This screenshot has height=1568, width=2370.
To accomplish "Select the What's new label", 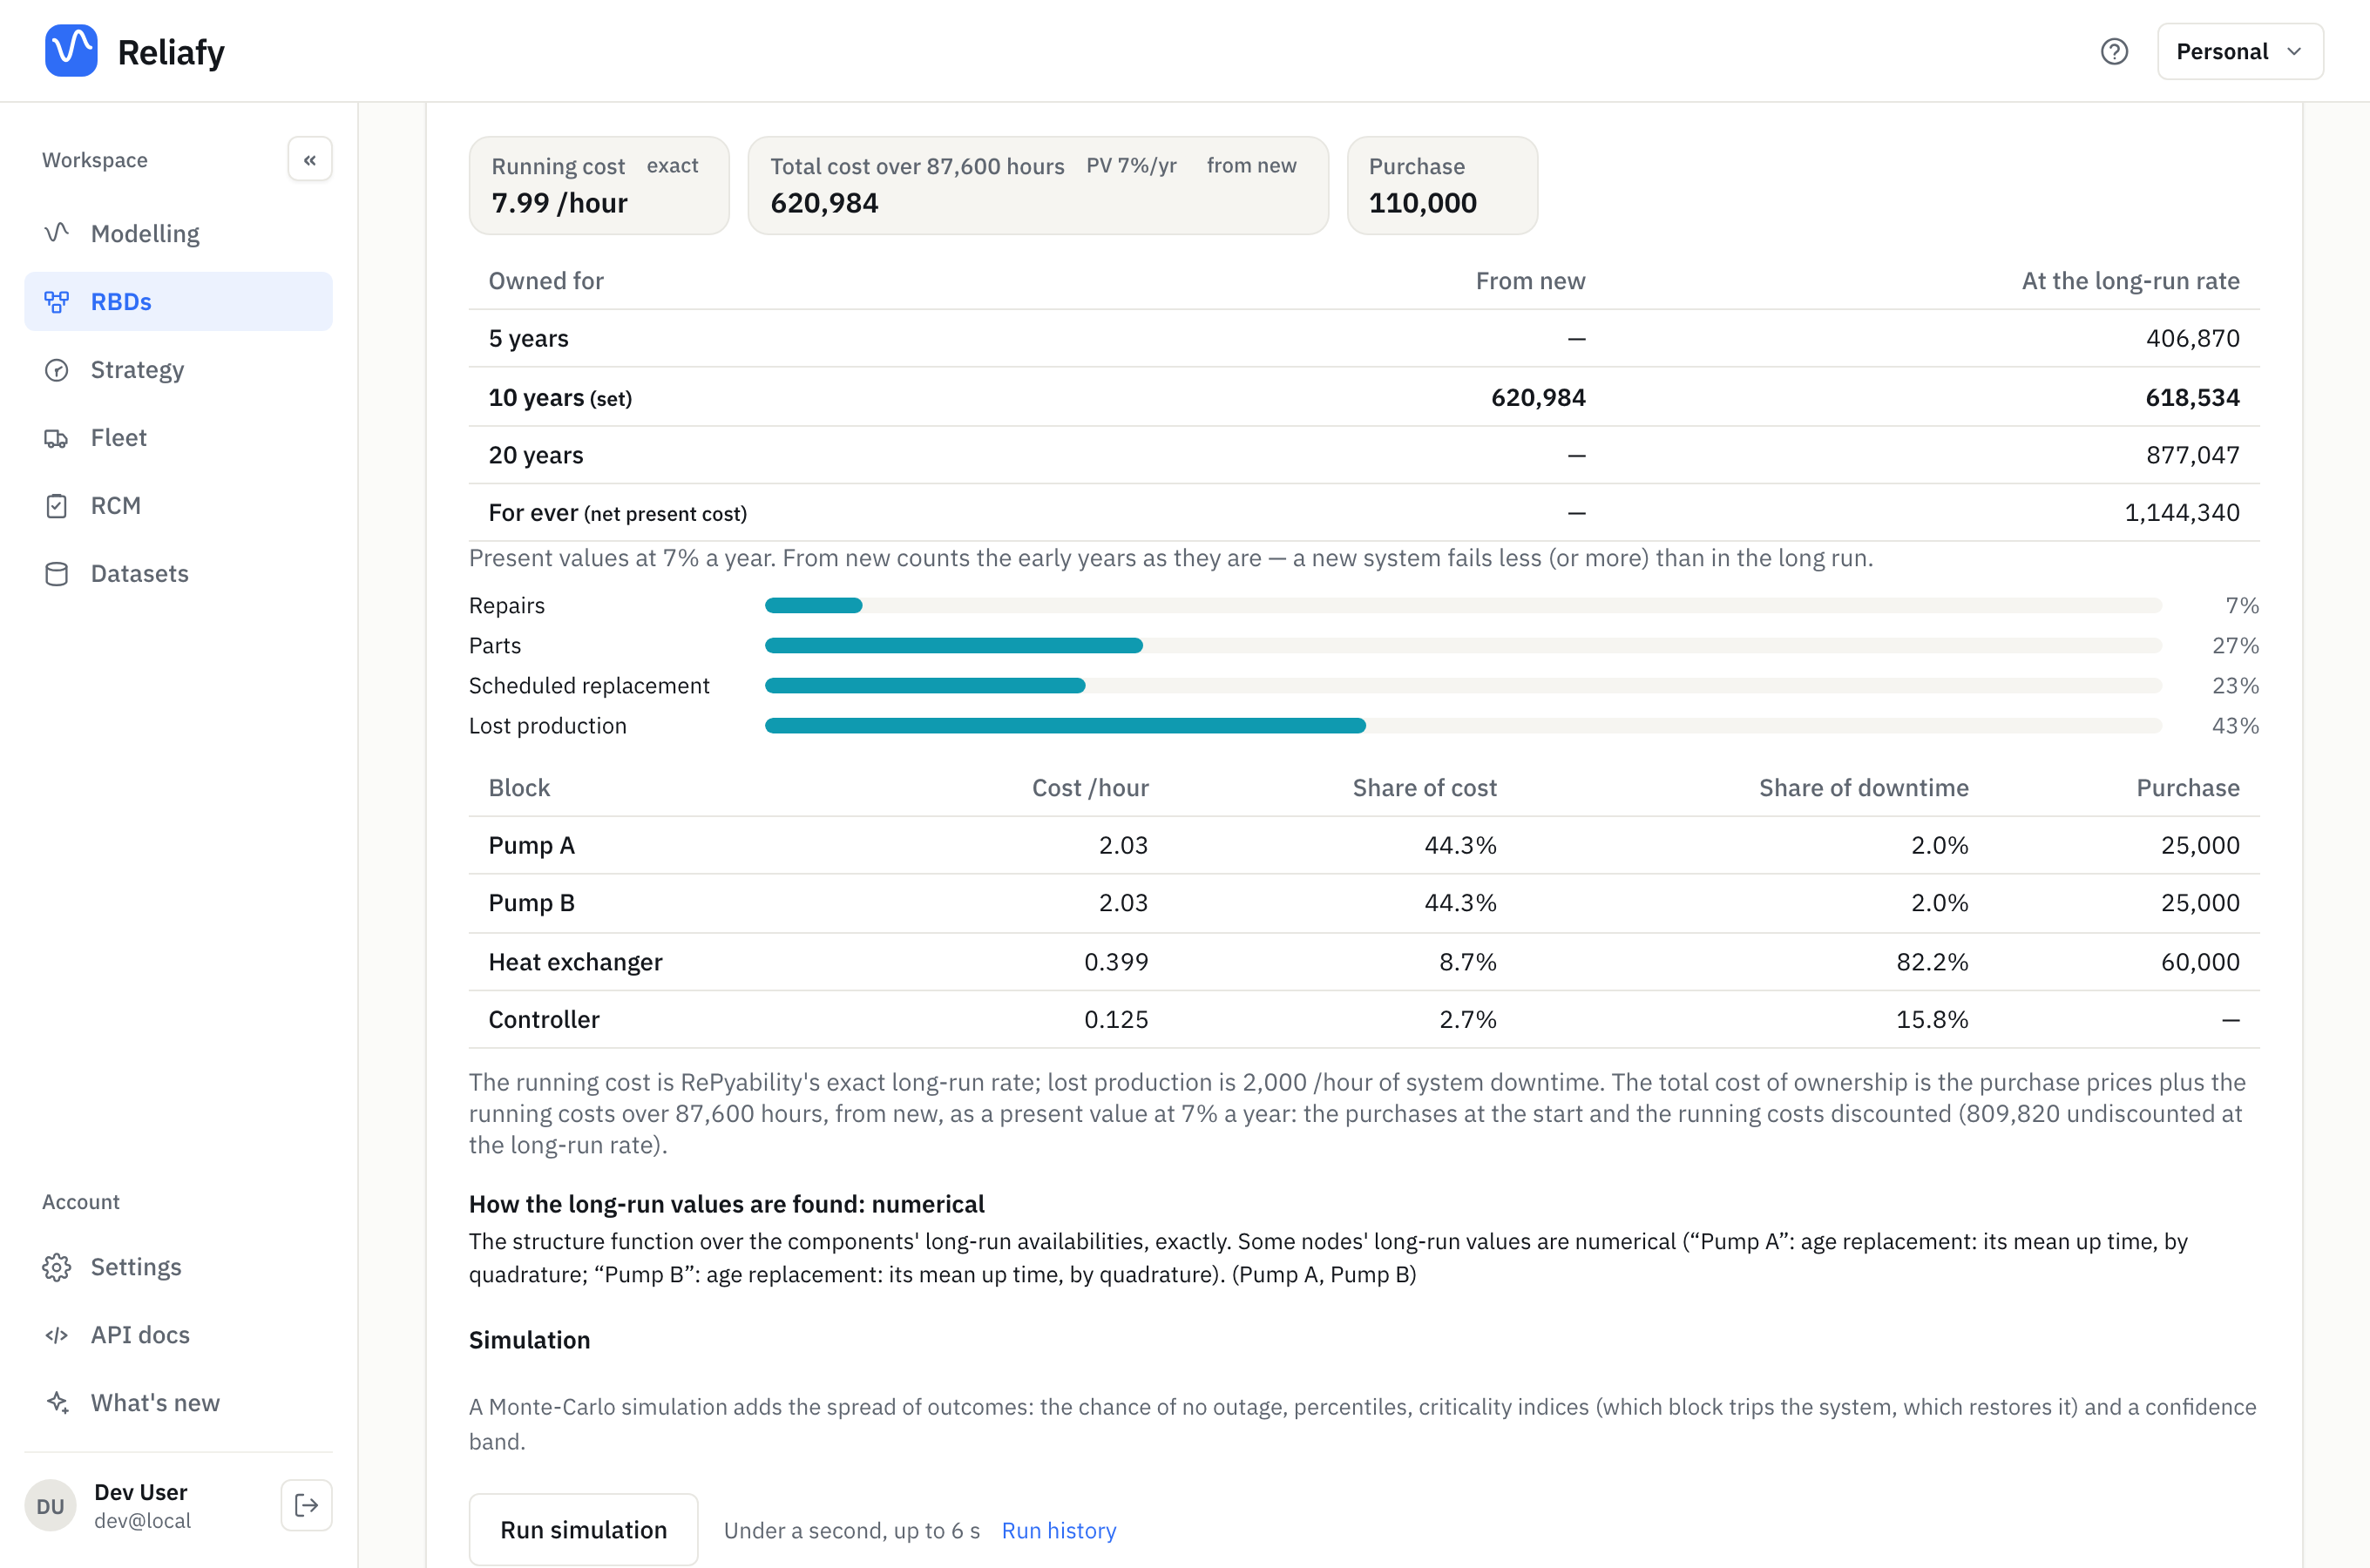I will pos(155,1403).
